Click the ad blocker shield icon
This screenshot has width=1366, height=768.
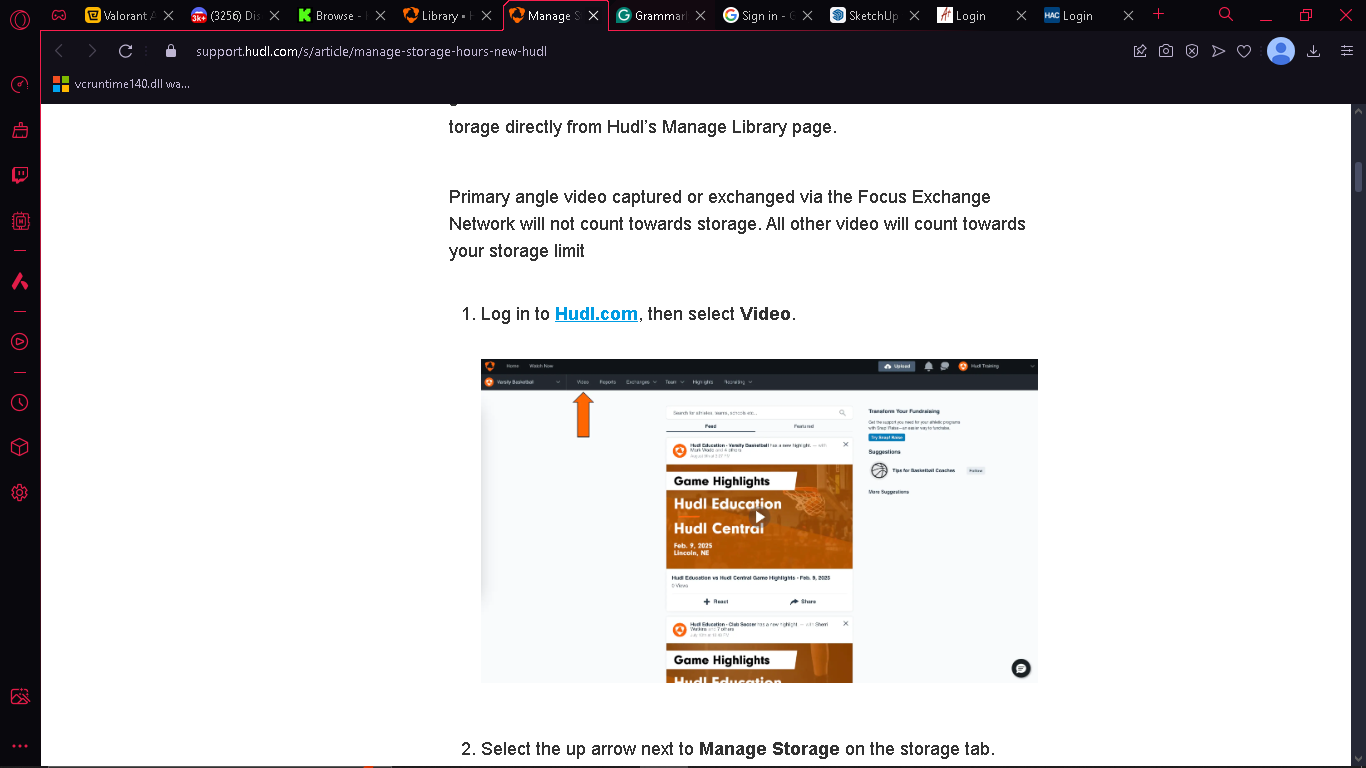(x=1192, y=51)
